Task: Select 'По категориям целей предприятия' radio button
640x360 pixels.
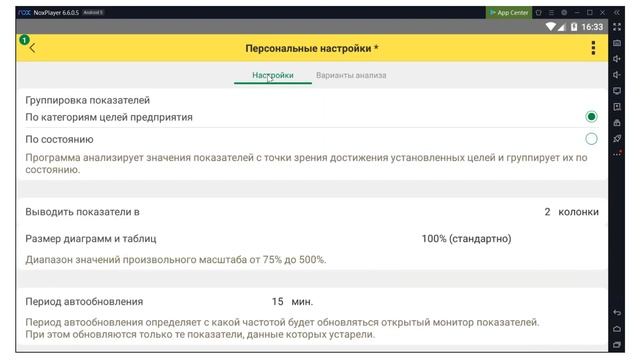Action: click(591, 117)
